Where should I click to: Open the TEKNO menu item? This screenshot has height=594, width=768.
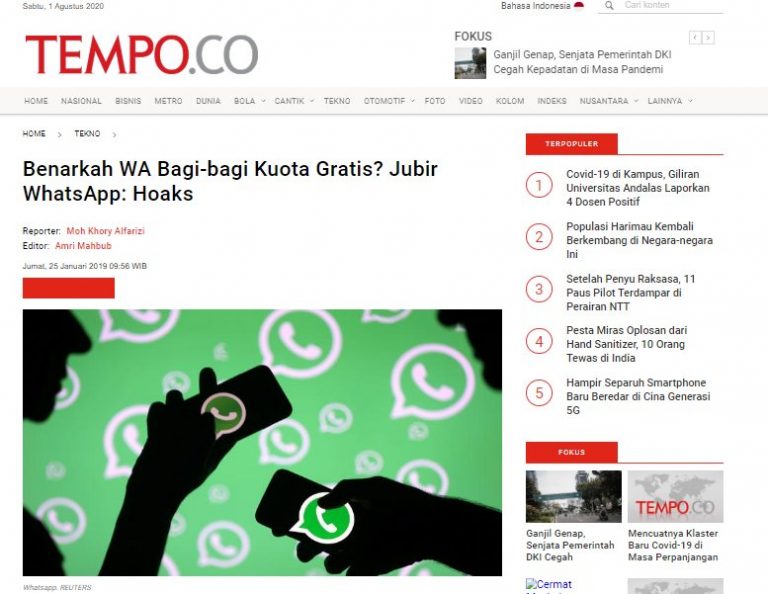click(x=337, y=101)
